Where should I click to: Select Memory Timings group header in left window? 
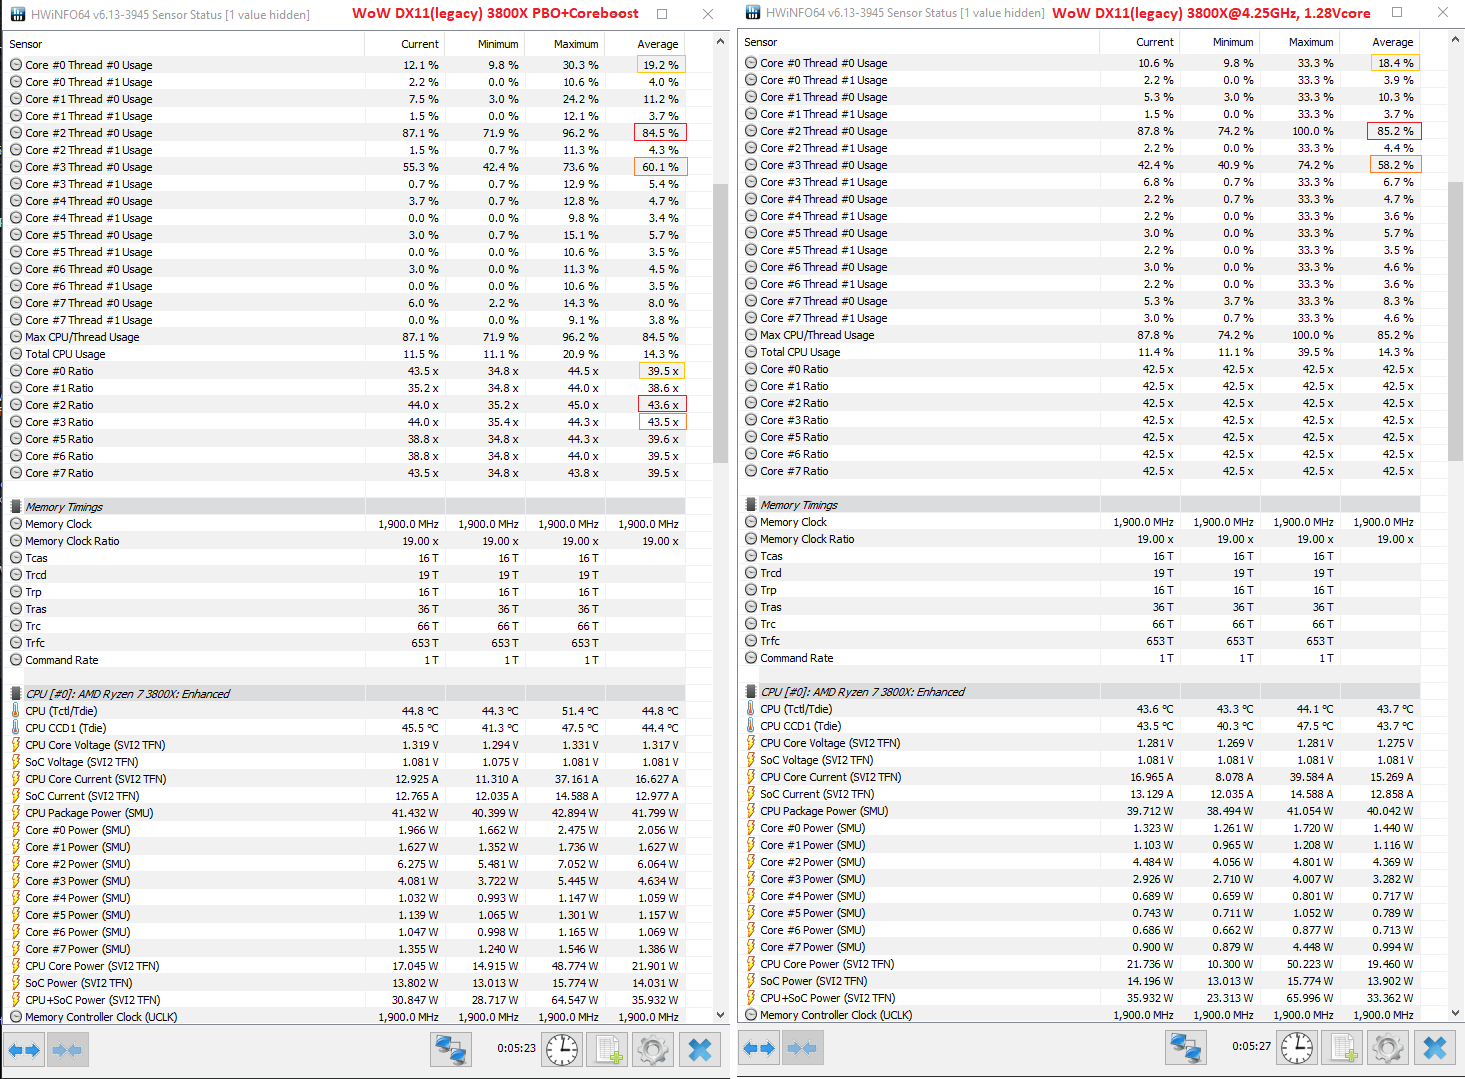click(x=345, y=507)
